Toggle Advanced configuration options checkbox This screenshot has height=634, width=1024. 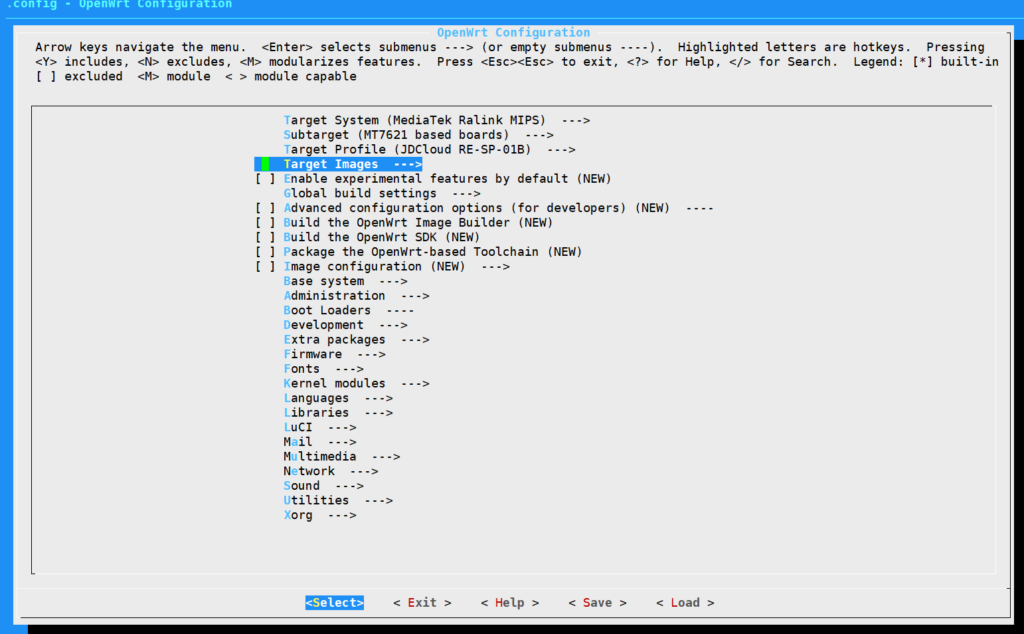(265, 208)
